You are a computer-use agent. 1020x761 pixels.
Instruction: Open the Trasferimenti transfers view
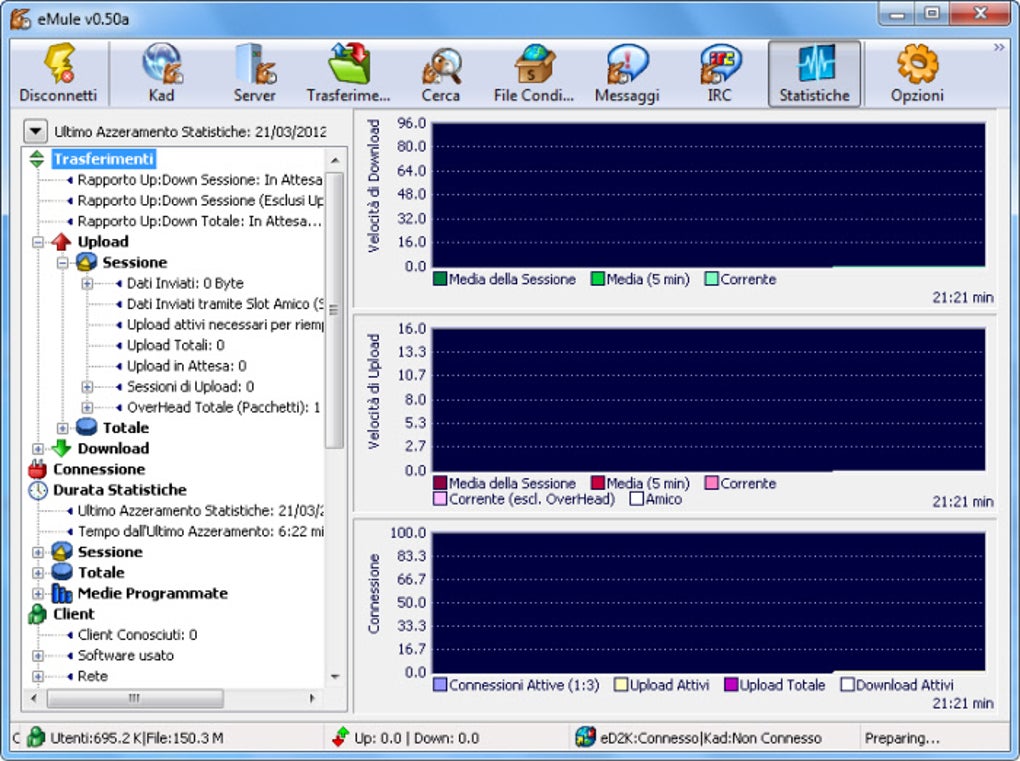348,73
